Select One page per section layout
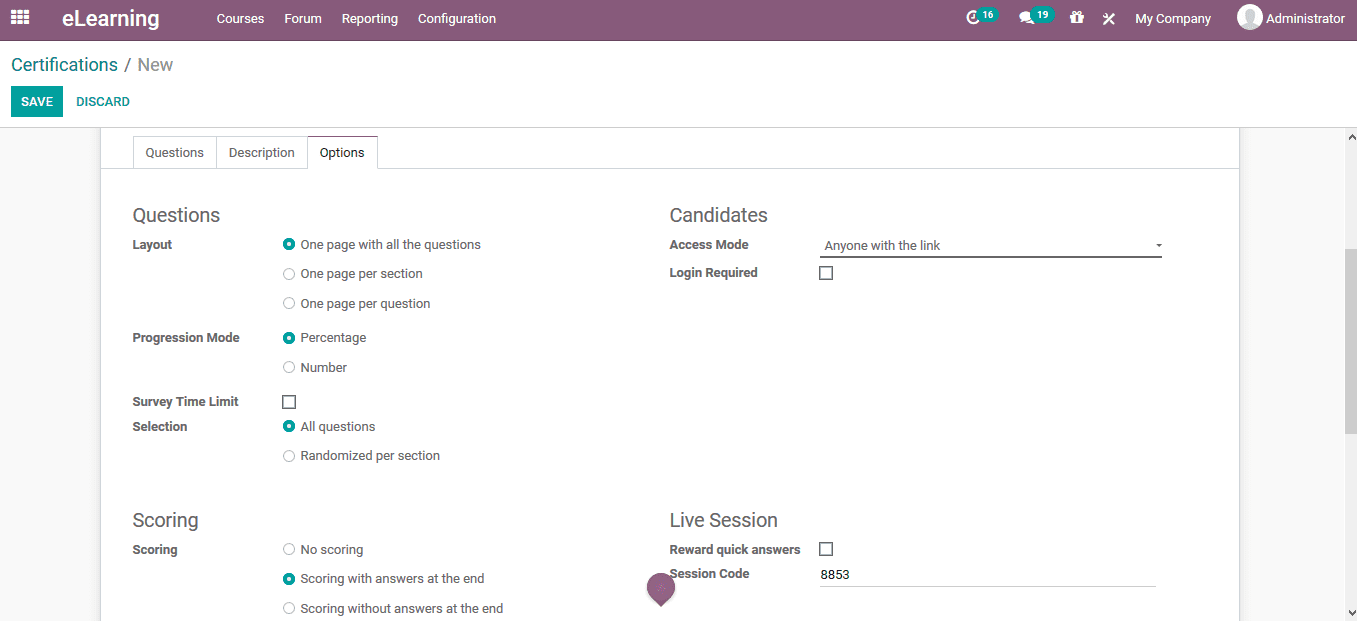 (x=289, y=274)
